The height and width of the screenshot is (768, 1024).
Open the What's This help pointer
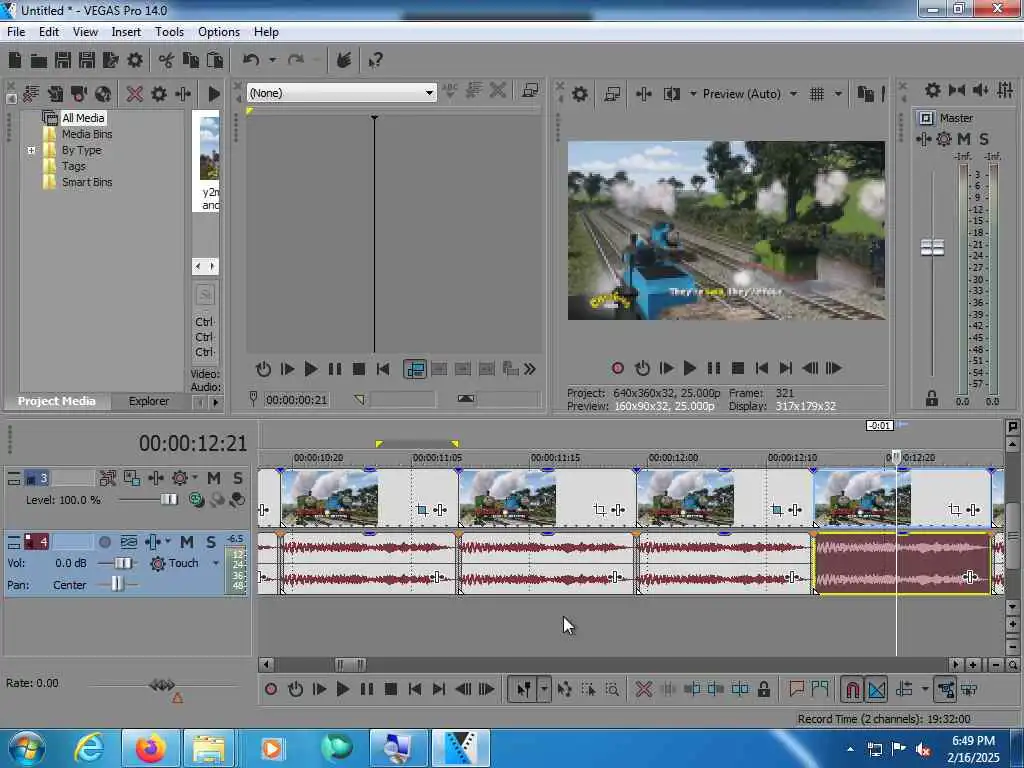(x=375, y=61)
